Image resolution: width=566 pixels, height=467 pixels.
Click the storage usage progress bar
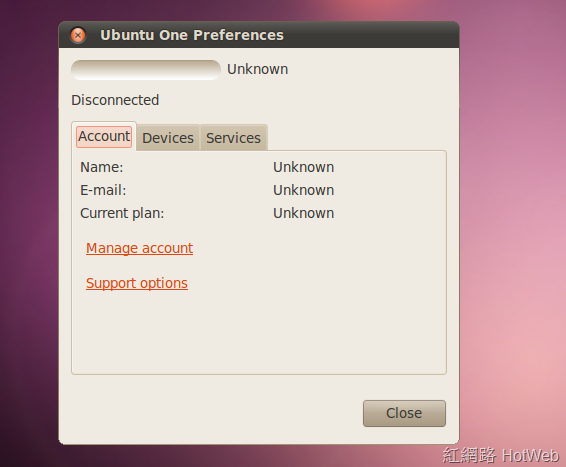coord(146,70)
